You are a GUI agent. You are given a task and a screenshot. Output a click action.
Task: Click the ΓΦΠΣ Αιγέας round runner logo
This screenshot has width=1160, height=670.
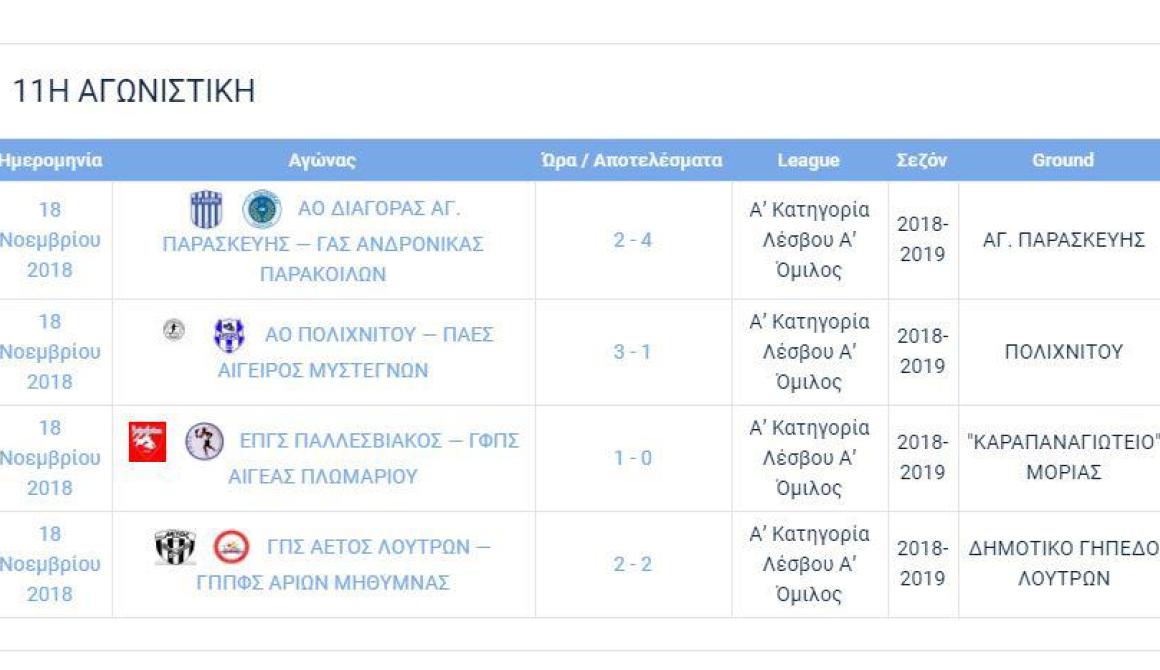point(204,441)
